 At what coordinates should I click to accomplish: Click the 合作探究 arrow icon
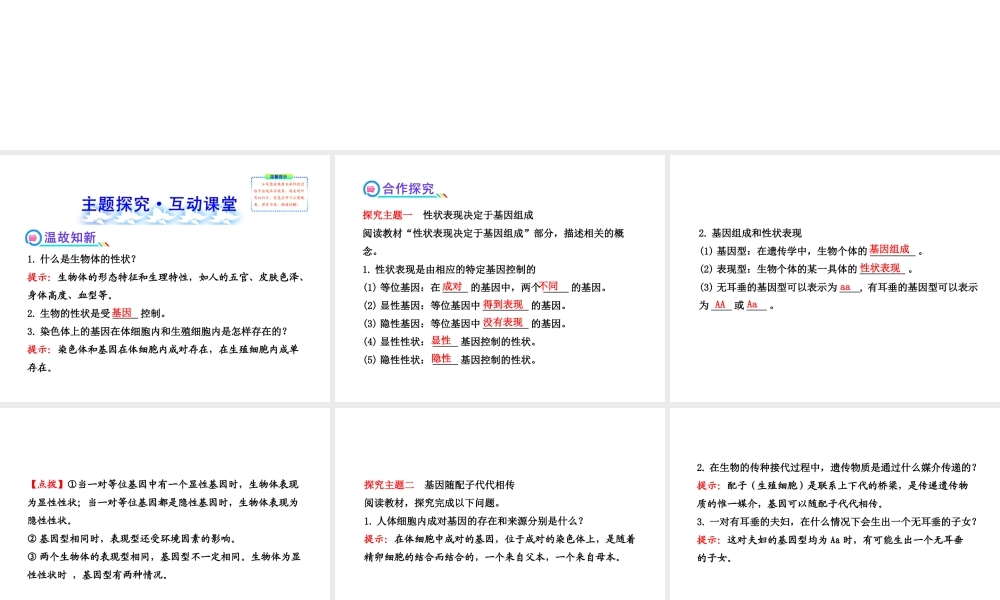[371, 189]
